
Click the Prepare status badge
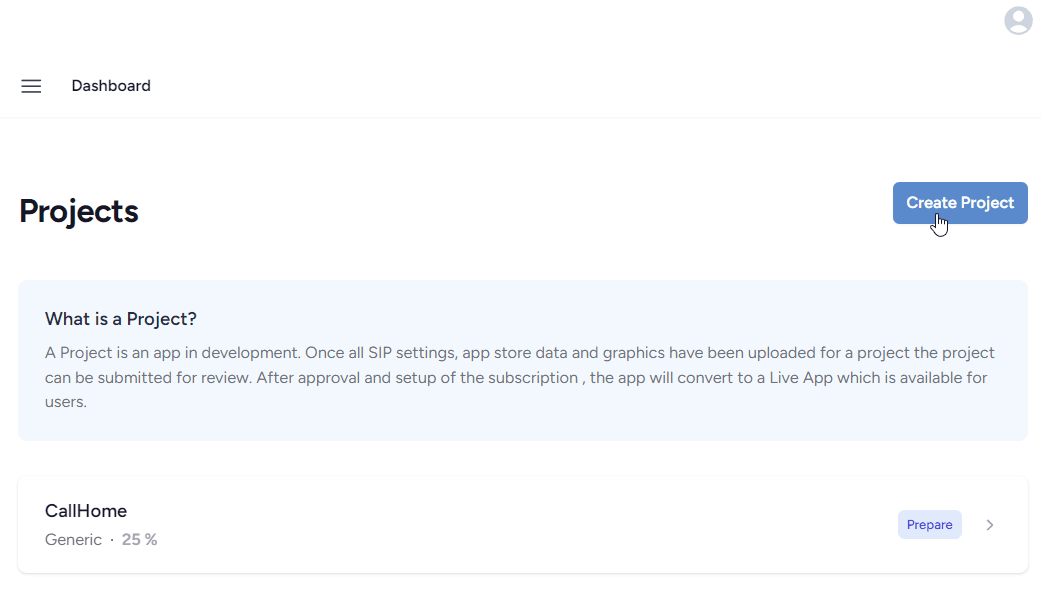(x=929, y=525)
